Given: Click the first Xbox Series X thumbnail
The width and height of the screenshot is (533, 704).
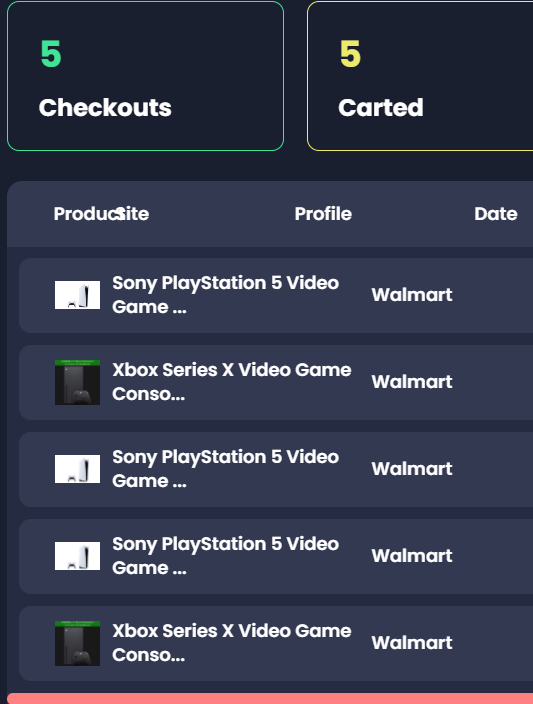Looking at the screenshot, I should pos(77,382).
